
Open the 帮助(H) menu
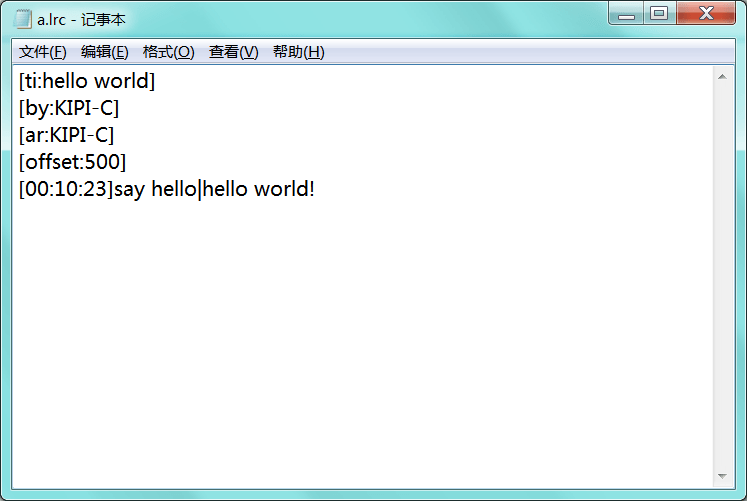coord(298,52)
